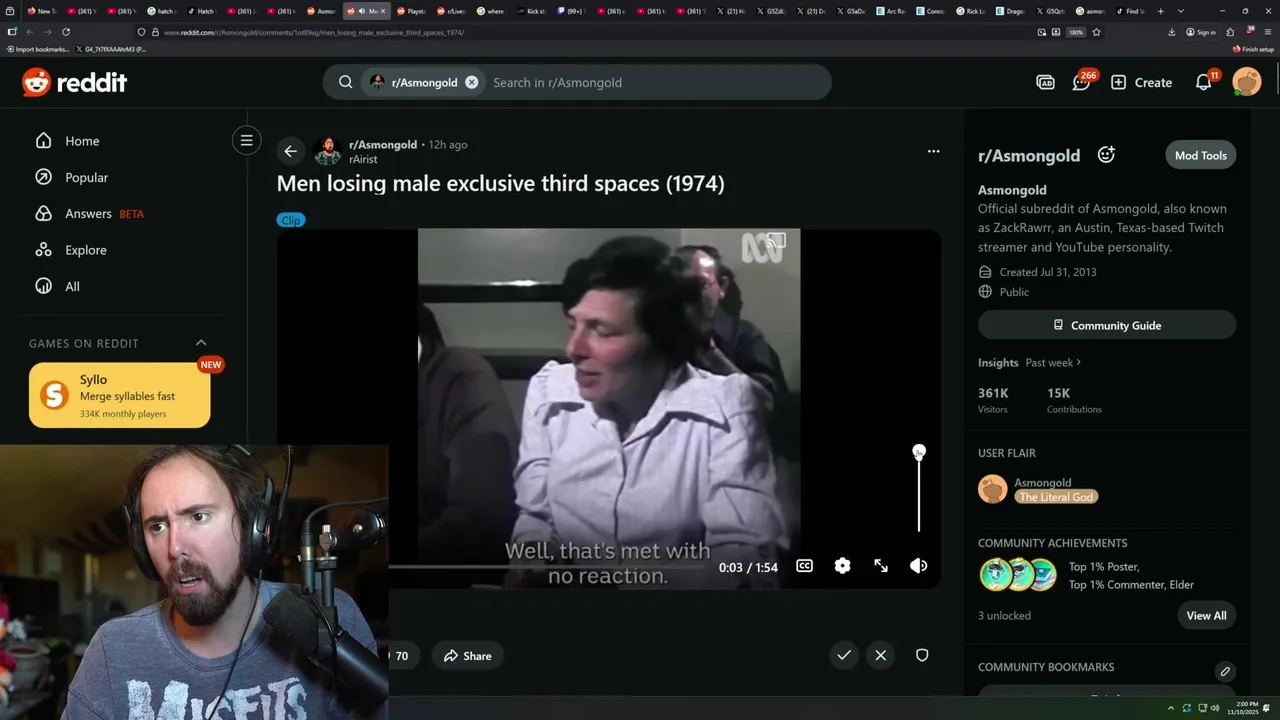Open the user profile avatar menu
This screenshot has height=720, width=1280.
(1247, 82)
